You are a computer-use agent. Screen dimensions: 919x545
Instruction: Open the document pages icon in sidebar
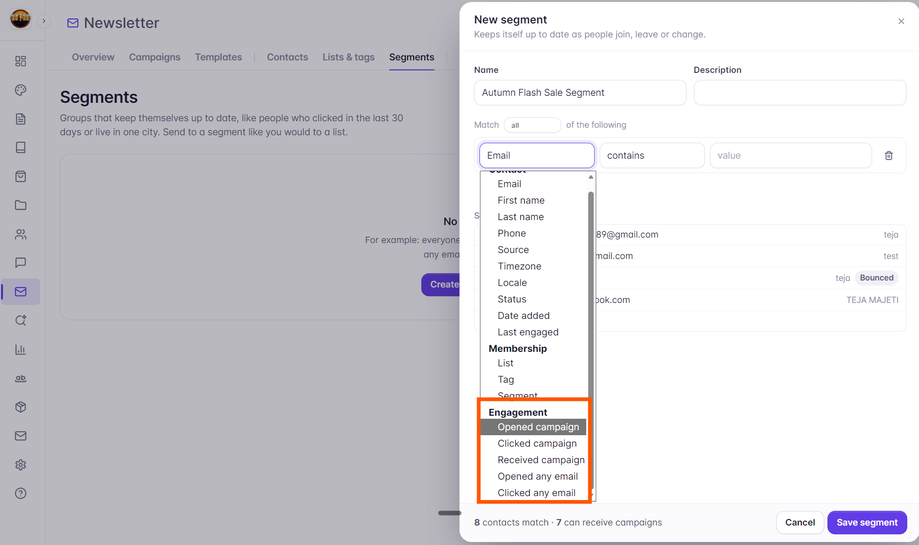pyautogui.click(x=21, y=119)
